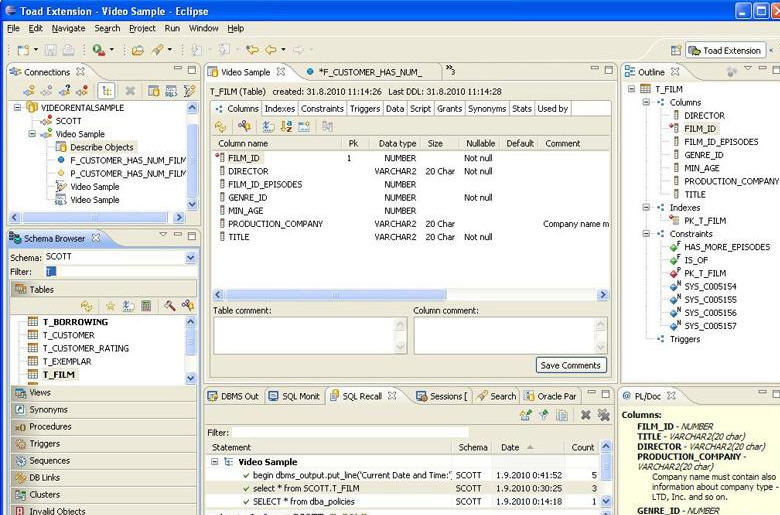Image resolution: width=780 pixels, height=515 pixels.
Task: Open the Sequences section in Schema Browser
Action: coord(104,461)
